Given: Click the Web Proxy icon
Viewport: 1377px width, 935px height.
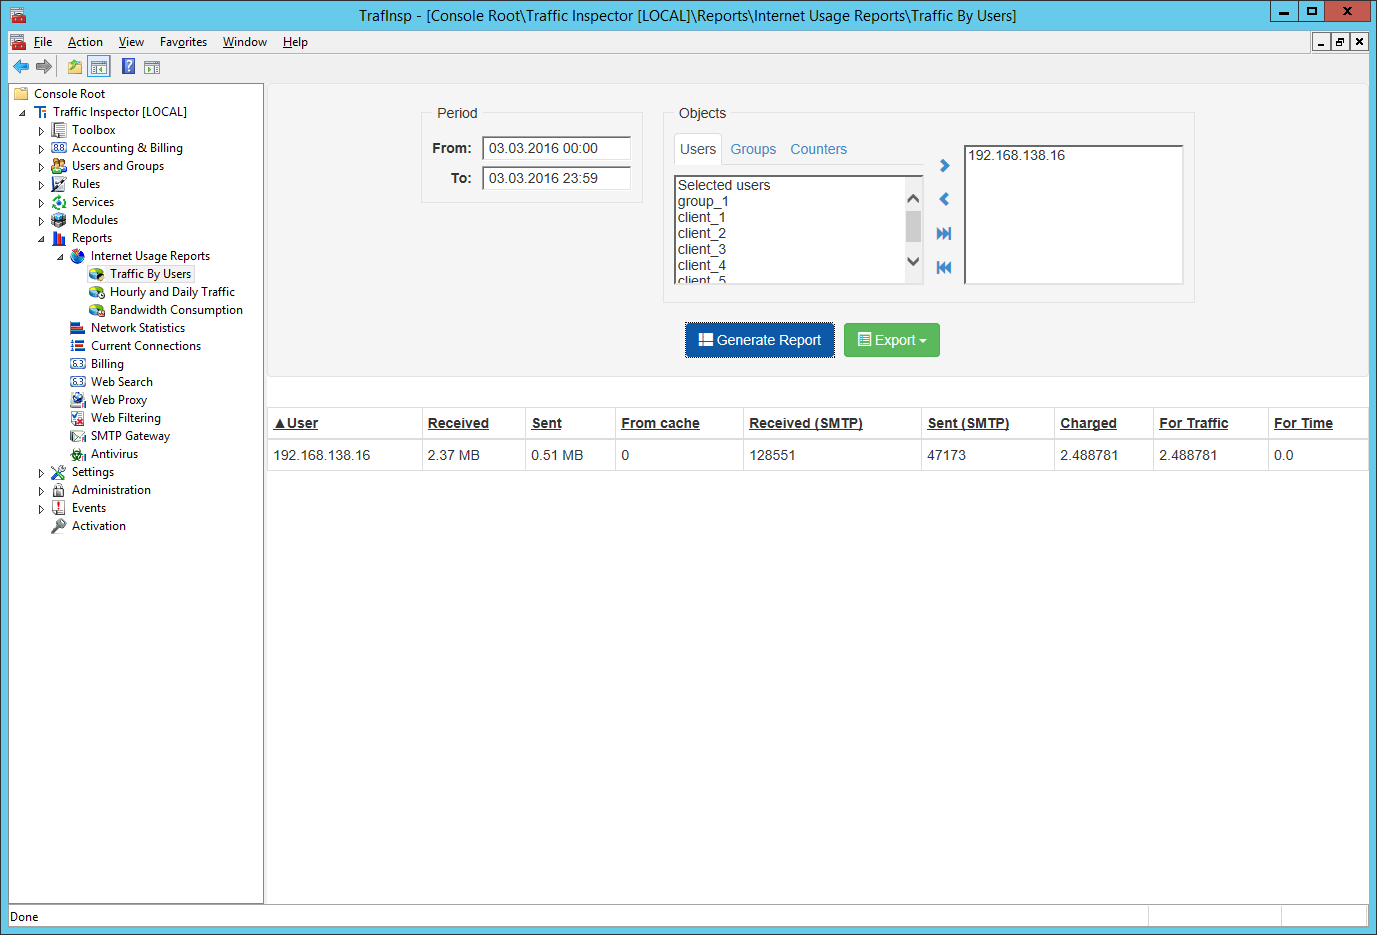Looking at the screenshot, I should (x=78, y=400).
